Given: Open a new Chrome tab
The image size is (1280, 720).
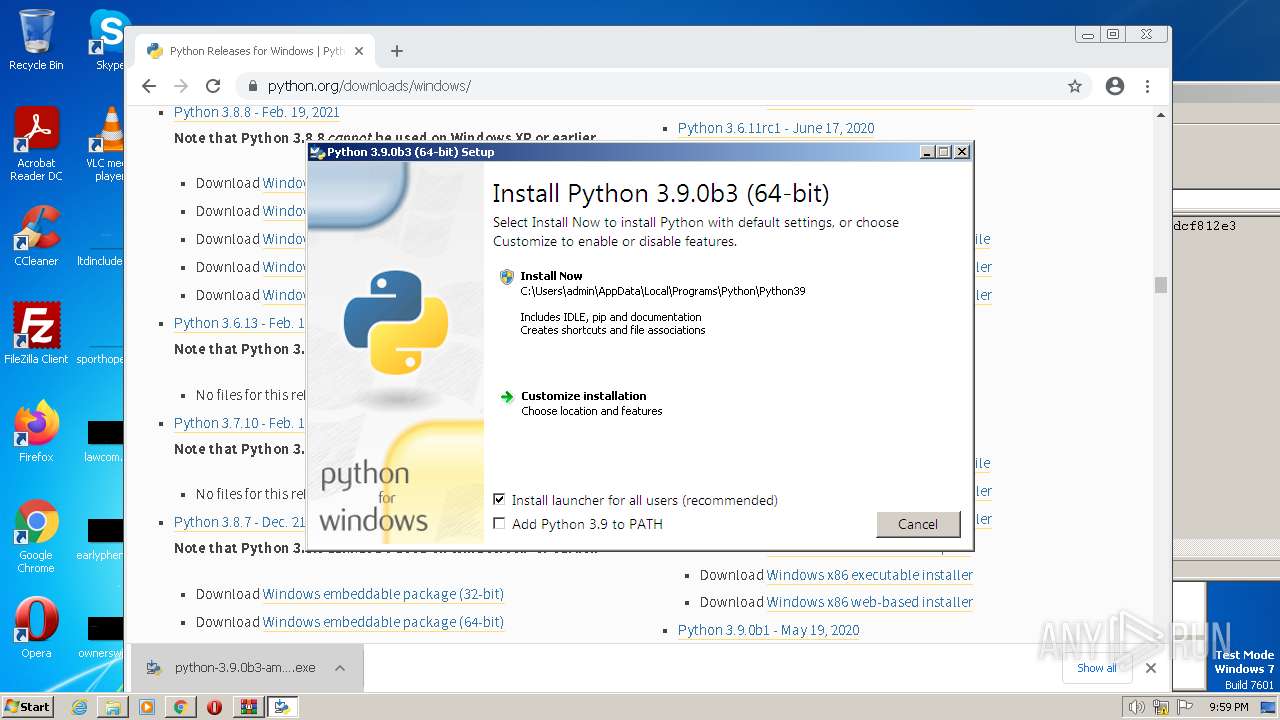Looking at the screenshot, I should [x=397, y=51].
